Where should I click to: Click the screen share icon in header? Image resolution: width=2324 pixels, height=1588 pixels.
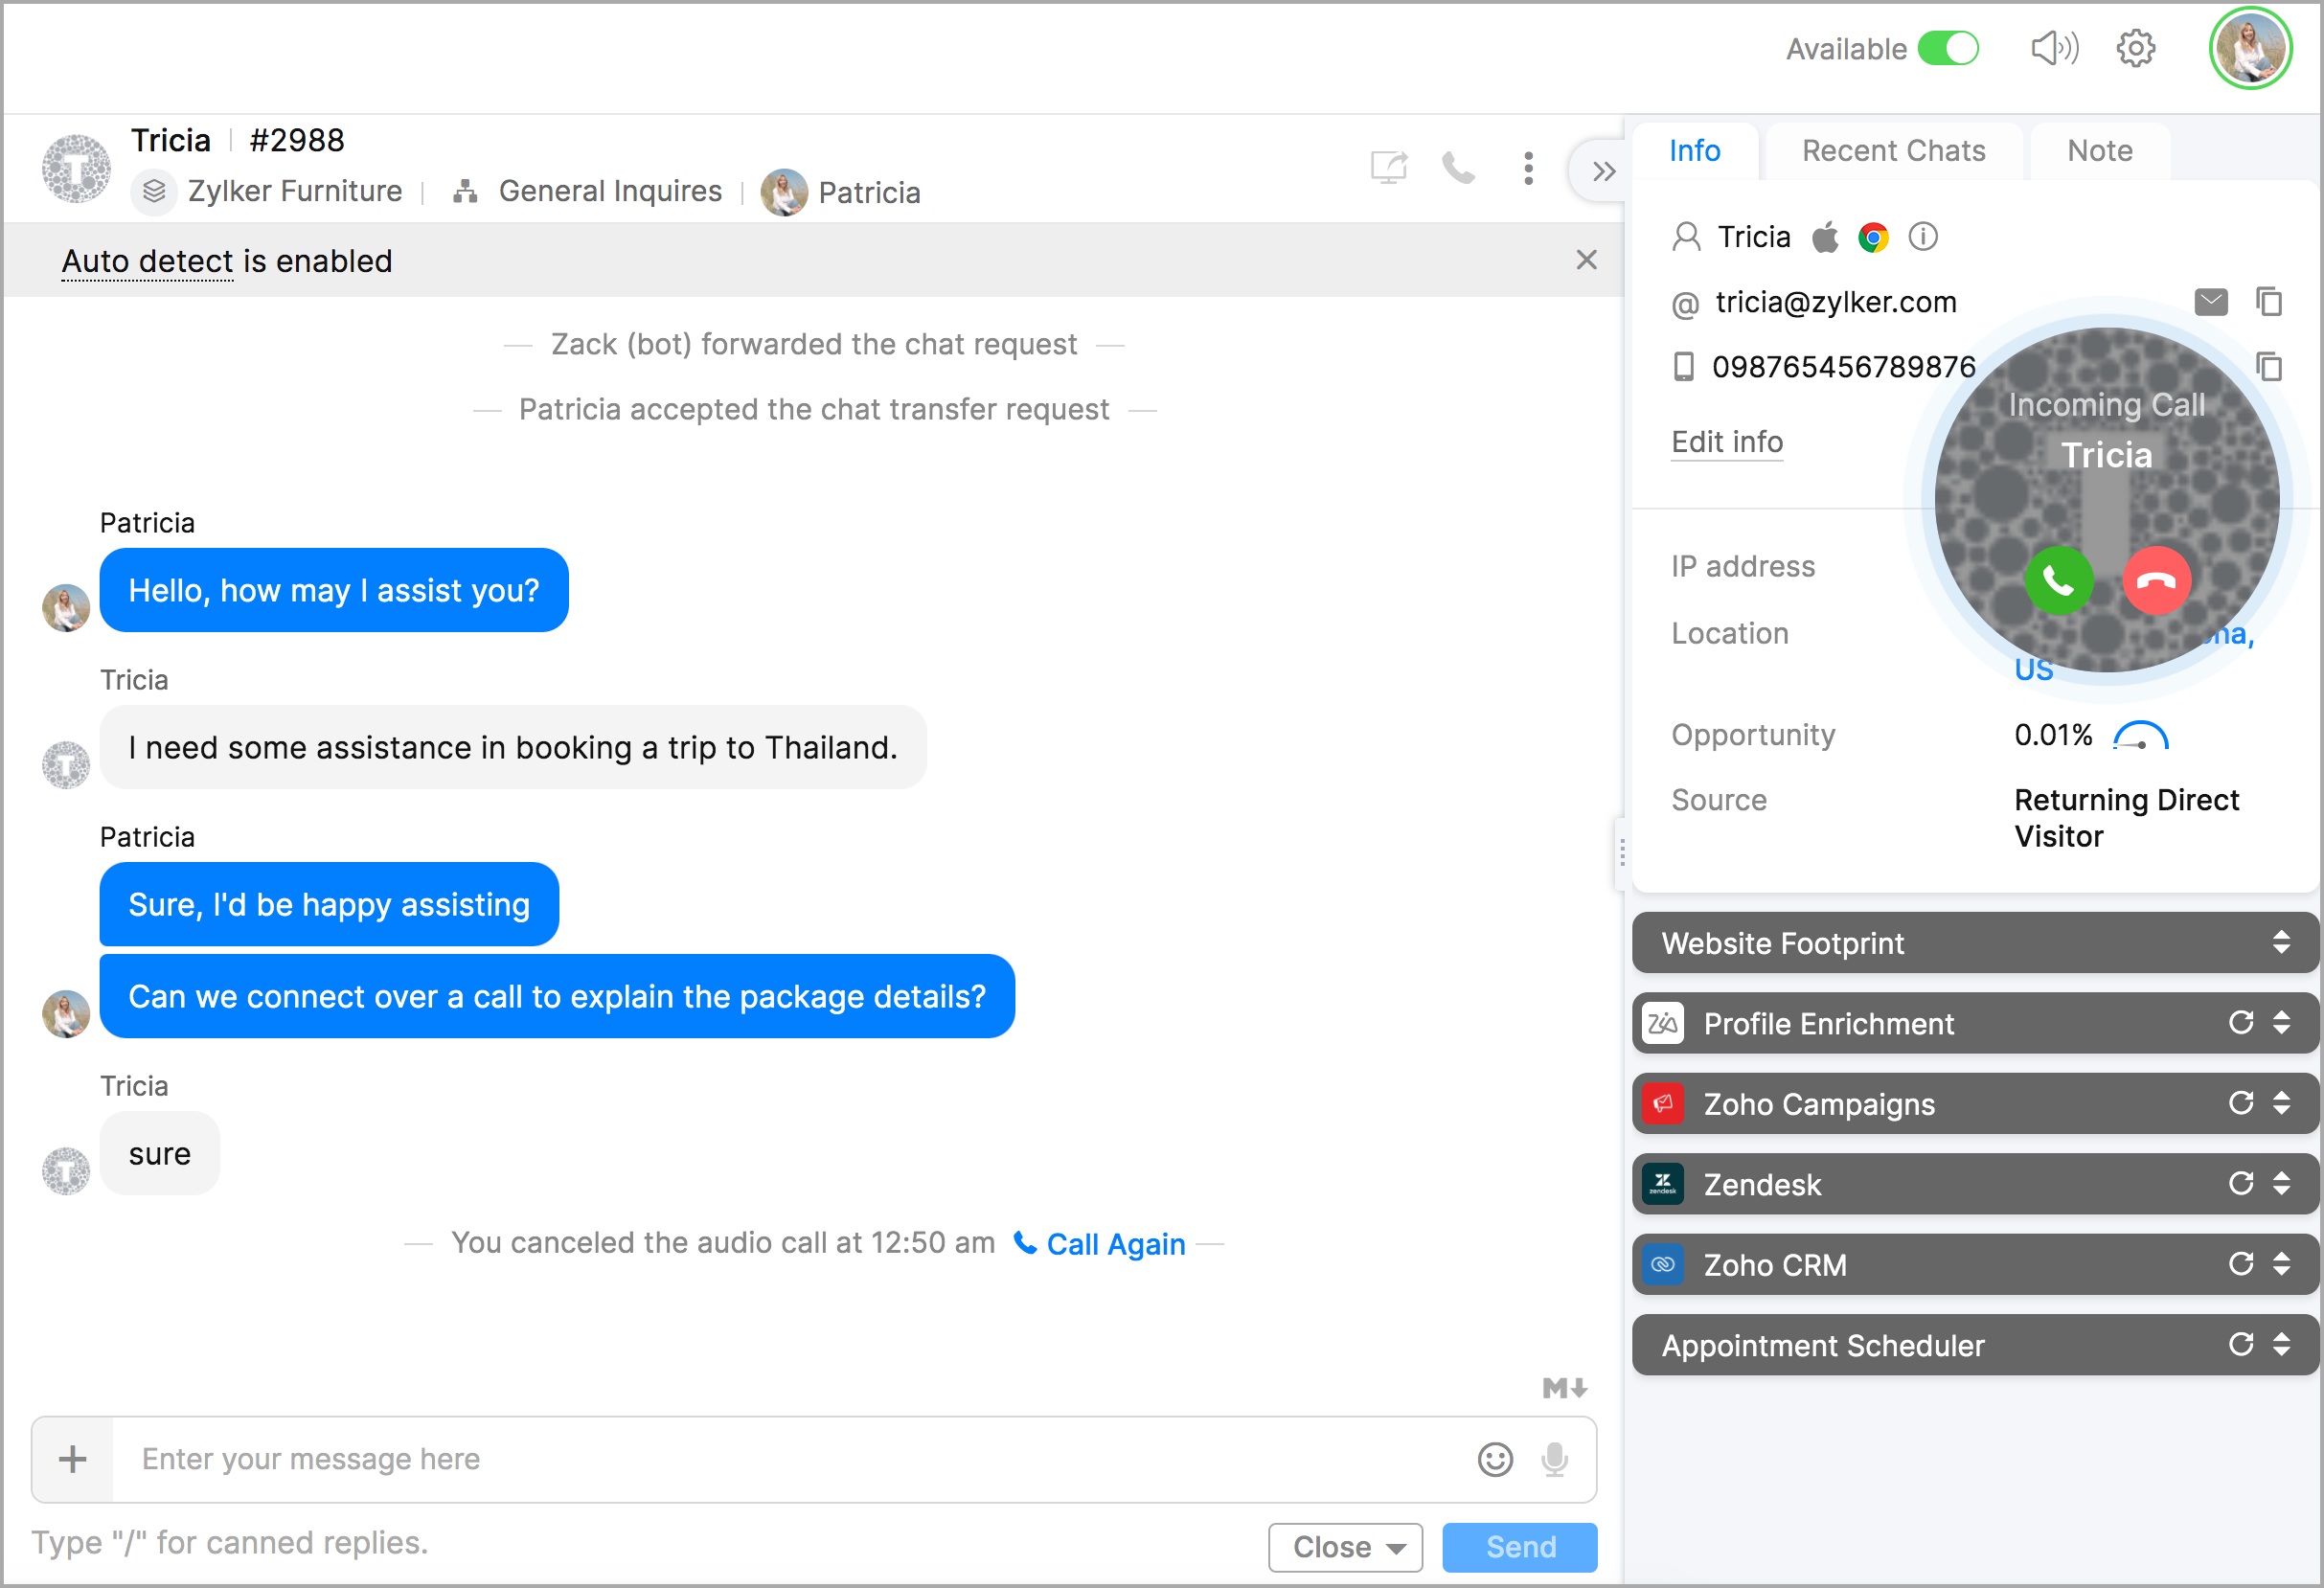click(x=1388, y=168)
